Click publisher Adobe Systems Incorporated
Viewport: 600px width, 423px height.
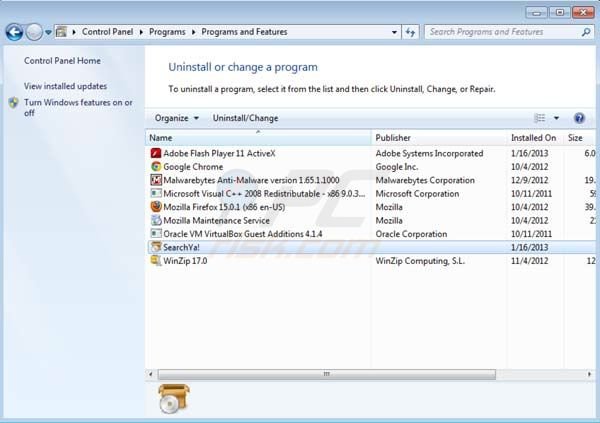click(429, 154)
